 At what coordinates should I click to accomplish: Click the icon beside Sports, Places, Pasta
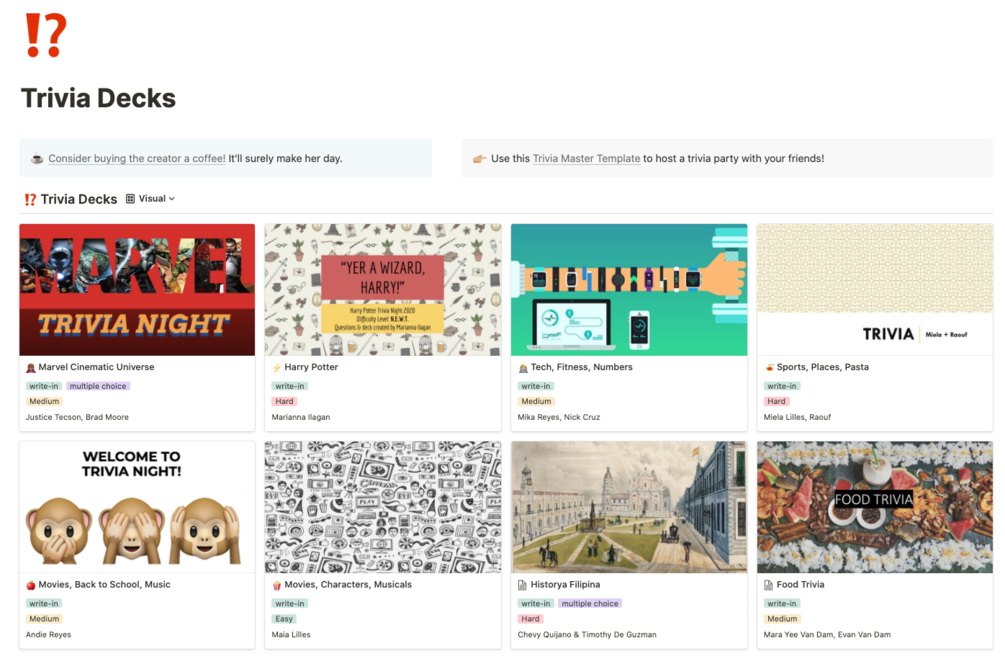coord(768,367)
